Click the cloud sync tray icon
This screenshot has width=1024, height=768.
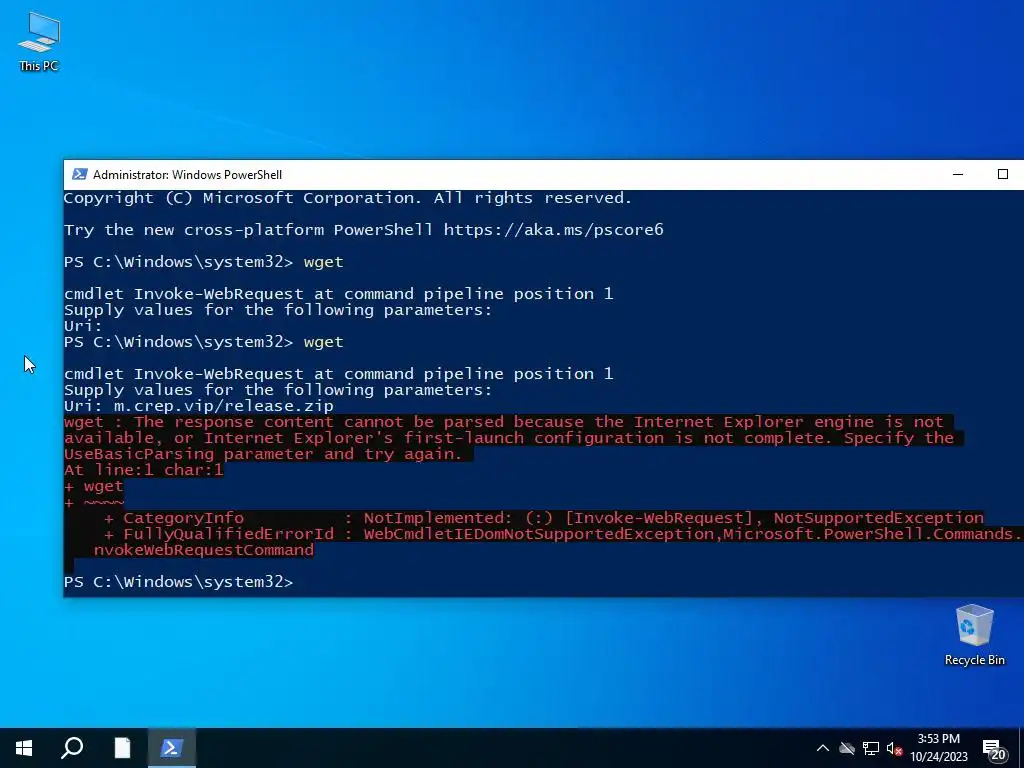point(847,748)
